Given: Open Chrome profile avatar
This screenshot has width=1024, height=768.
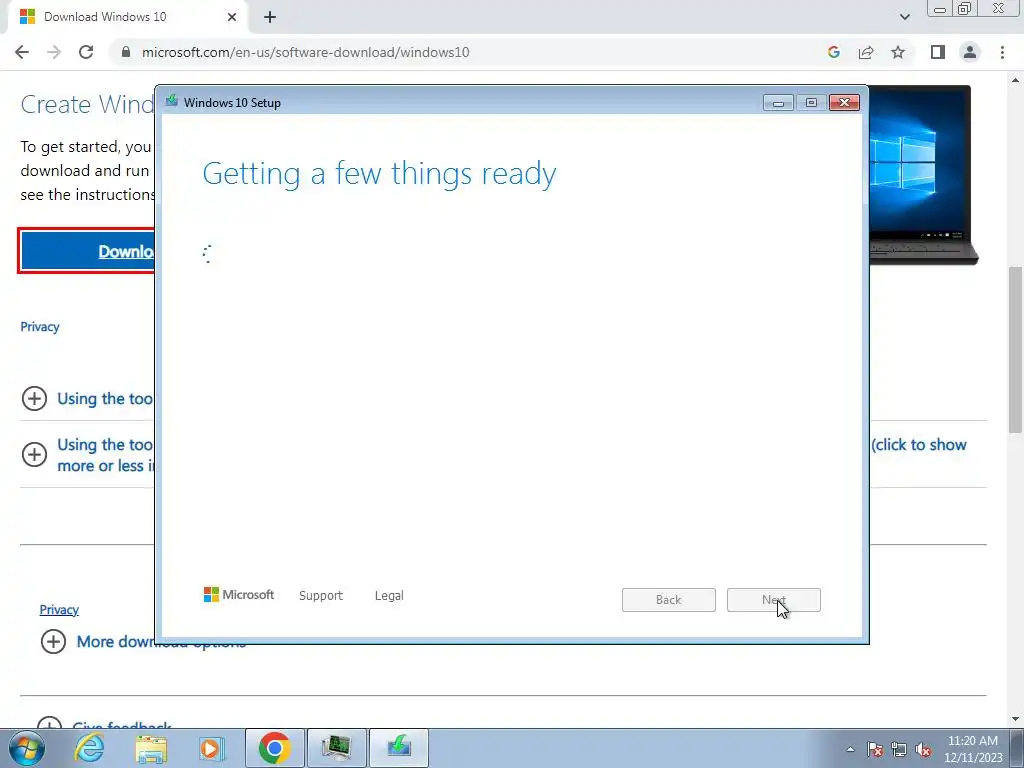Looking at the screenshot, I should (x=970, y=52).
